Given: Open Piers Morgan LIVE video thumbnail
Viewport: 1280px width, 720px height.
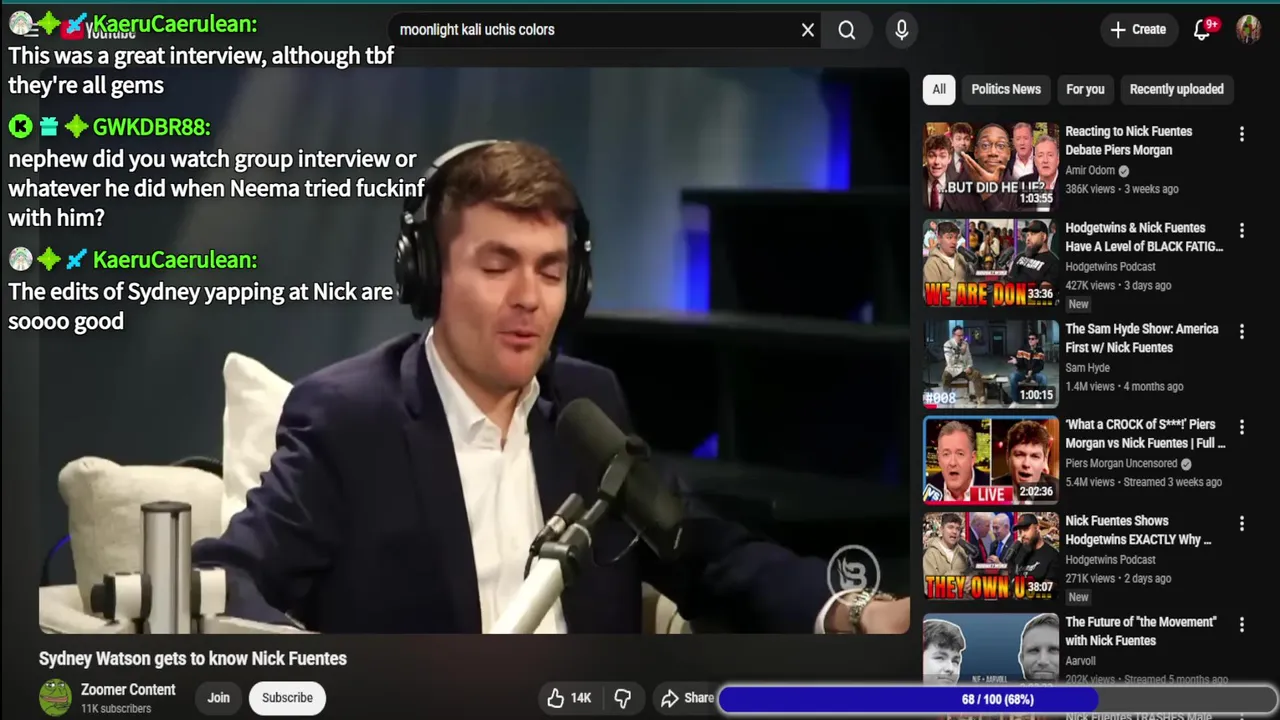Looking at the screenshot, I should 991,460.
